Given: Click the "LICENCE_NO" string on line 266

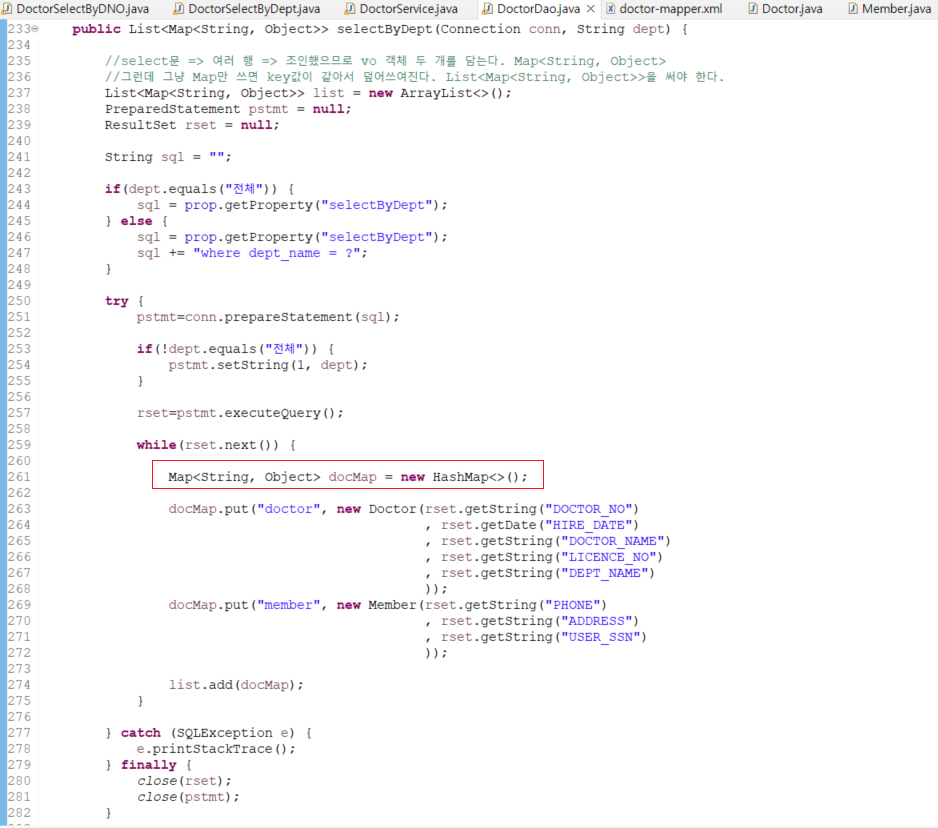Looking at the screenshot, I should point(608,557).
